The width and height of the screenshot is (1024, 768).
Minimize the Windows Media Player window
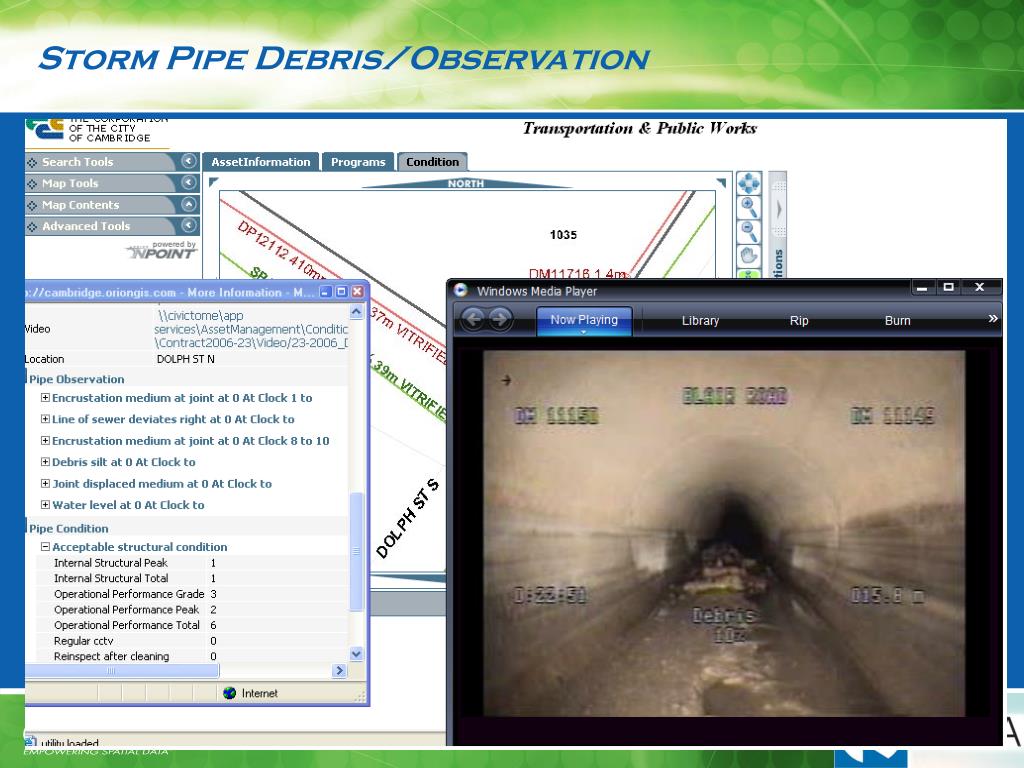pos(921,287)
